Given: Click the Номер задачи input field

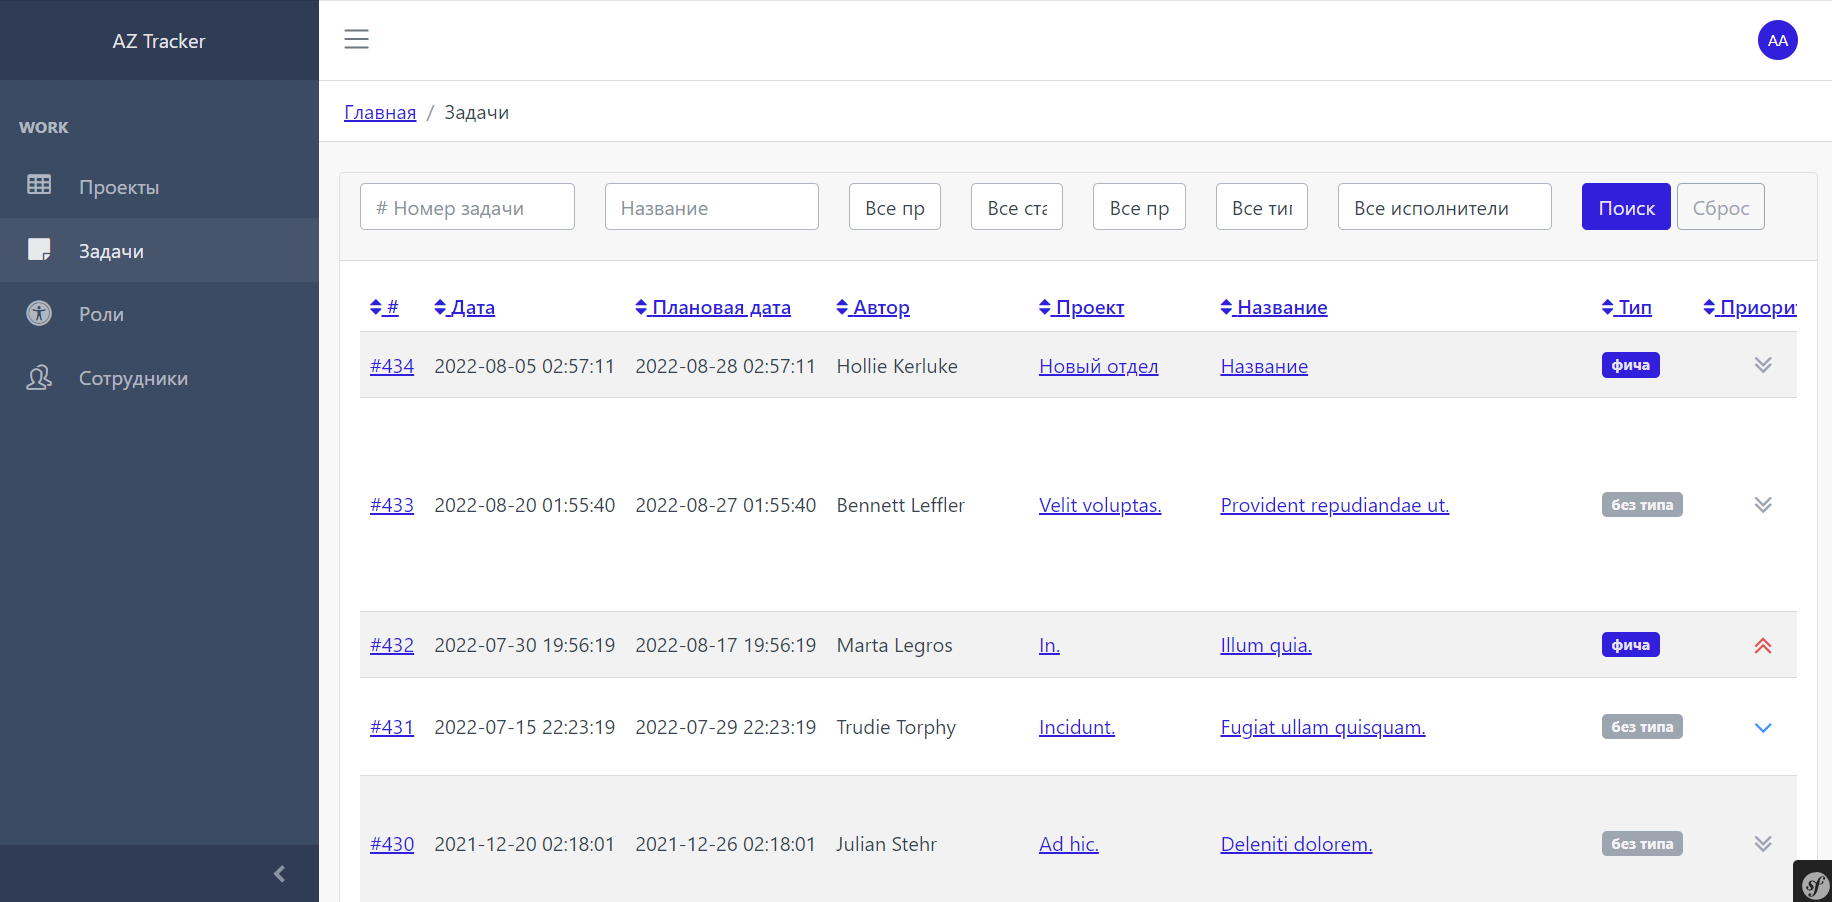Looking at the screenshot, I should [x=467, y=206].
